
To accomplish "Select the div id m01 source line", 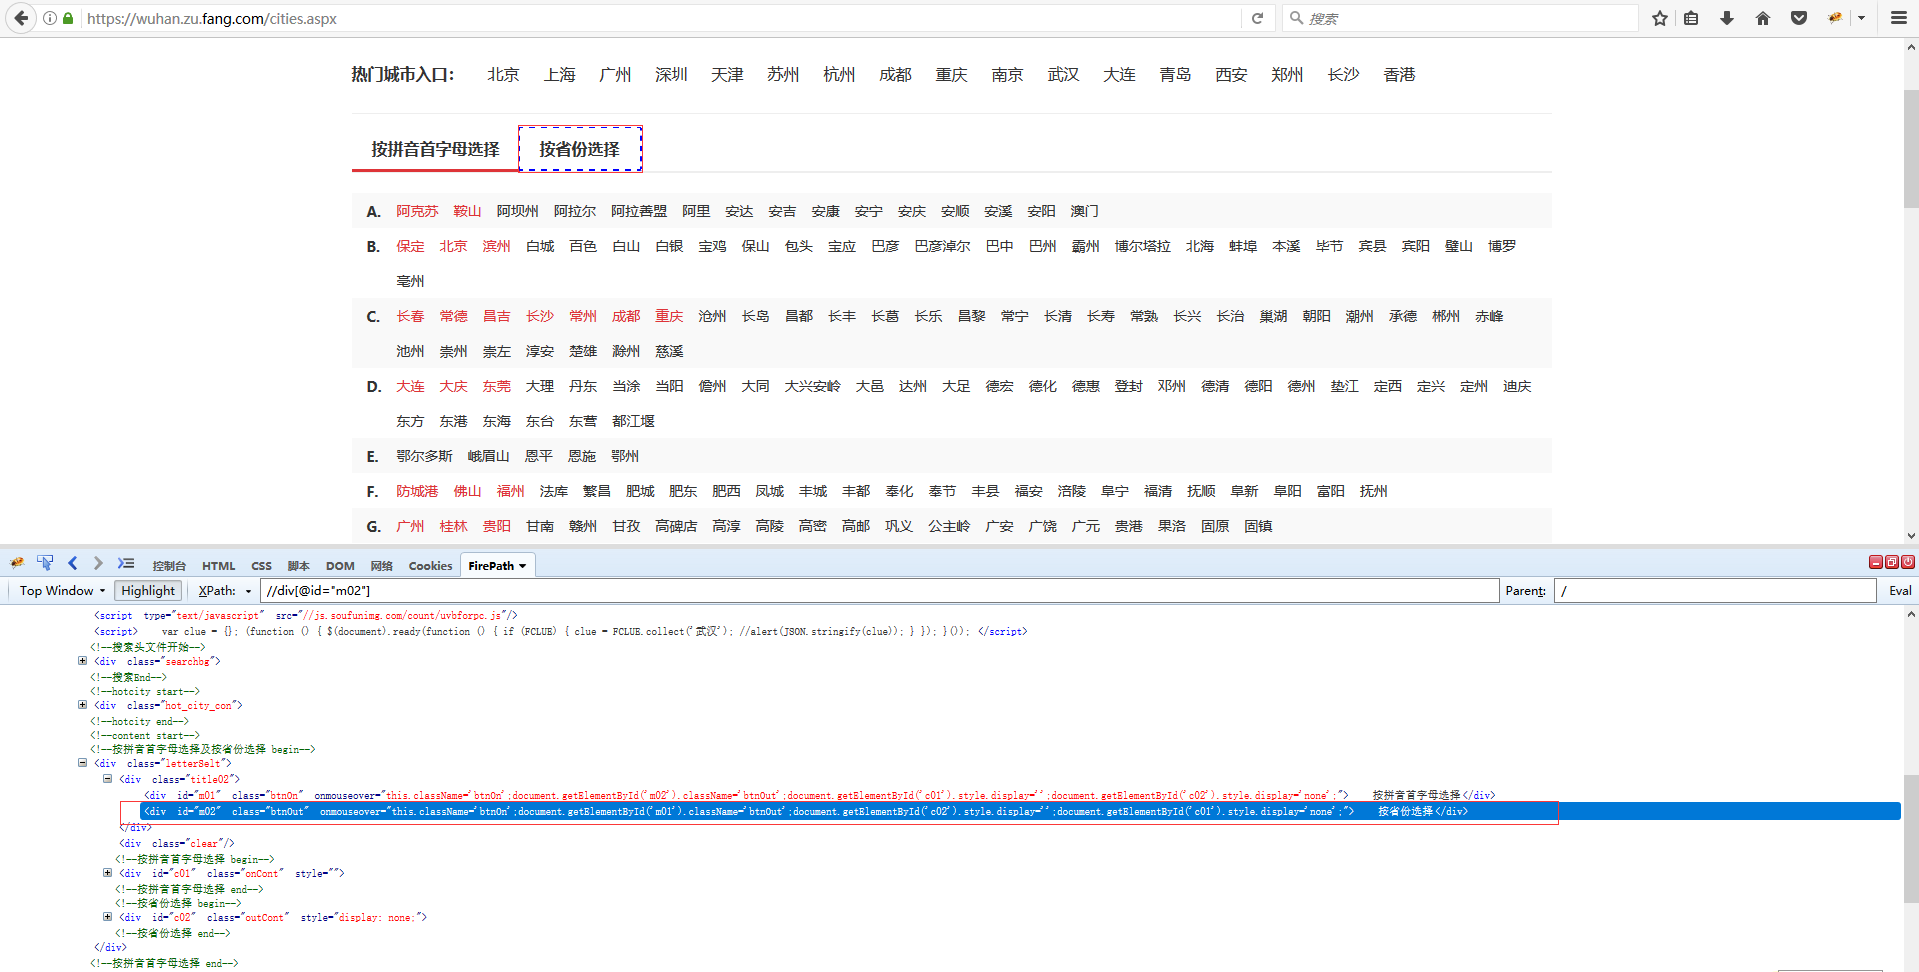I will pyautogui.click(x=820, y=796).
